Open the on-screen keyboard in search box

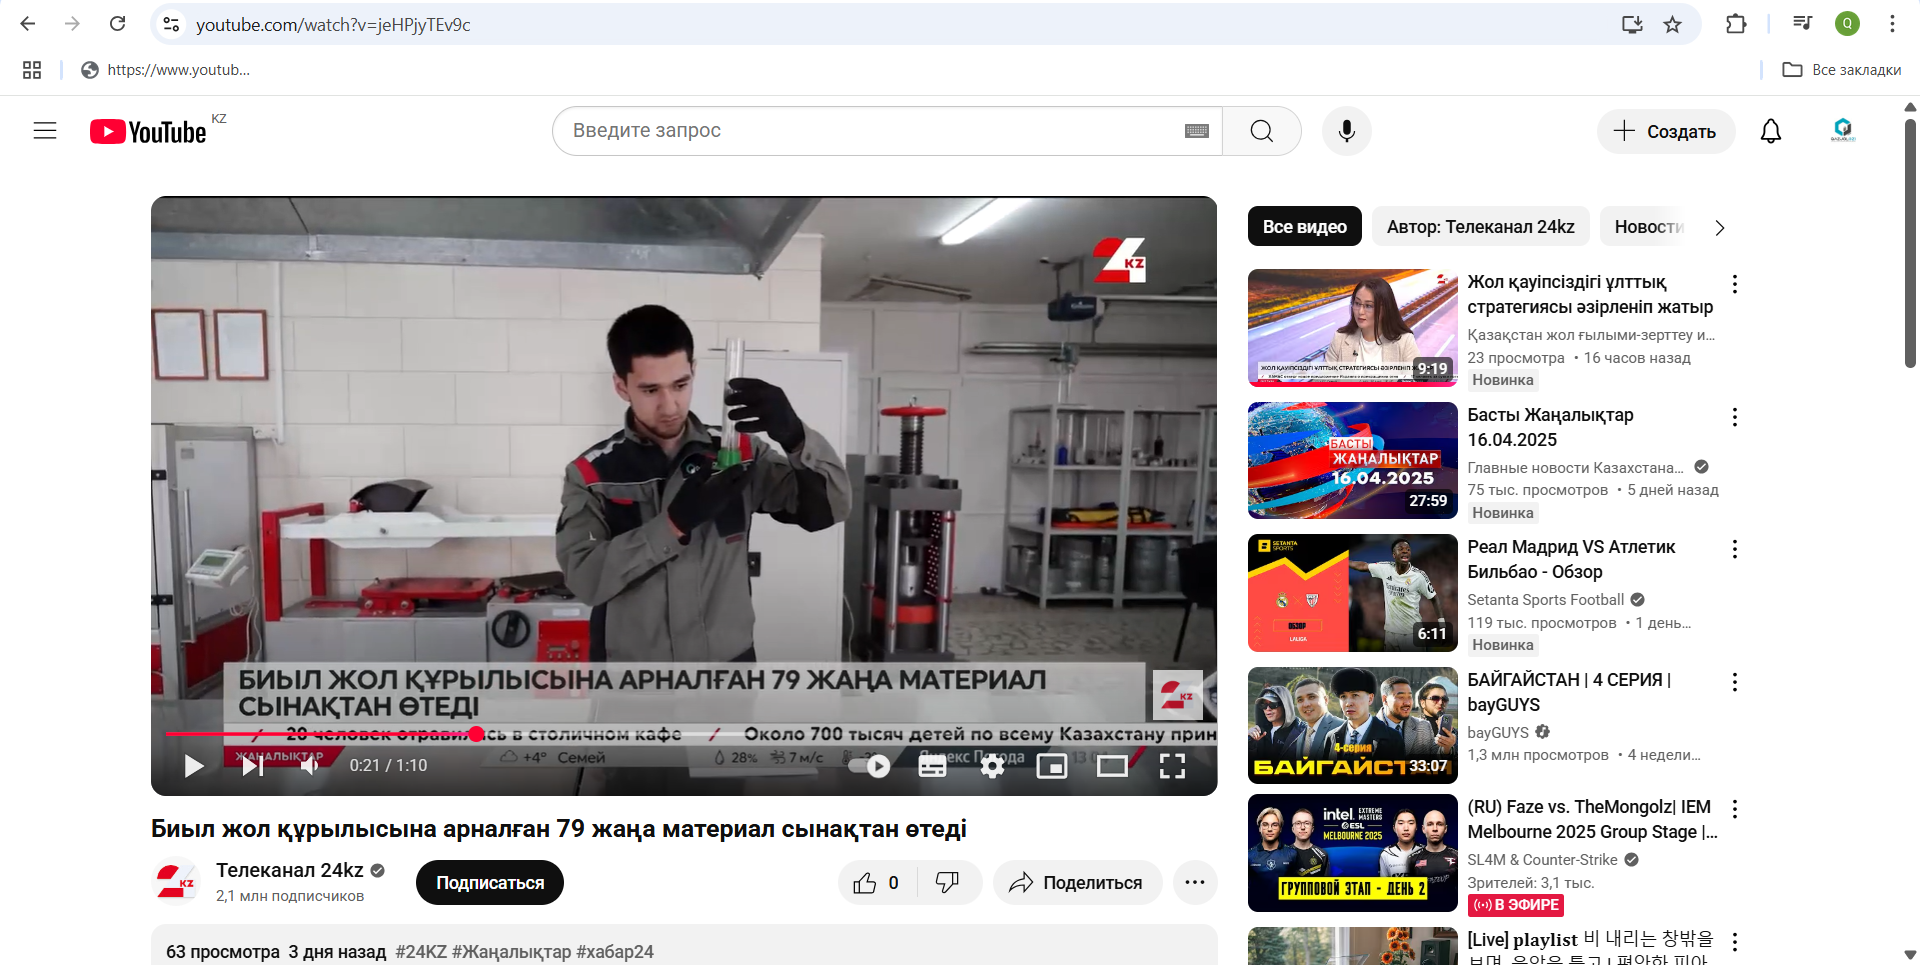tap(1196, 131)
